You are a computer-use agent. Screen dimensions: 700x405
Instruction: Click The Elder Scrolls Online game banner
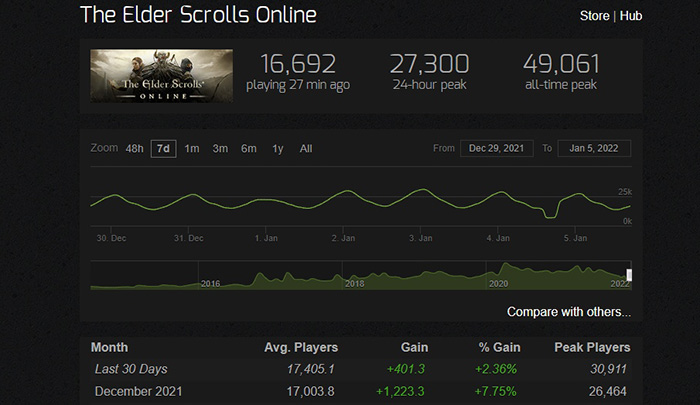161,75
